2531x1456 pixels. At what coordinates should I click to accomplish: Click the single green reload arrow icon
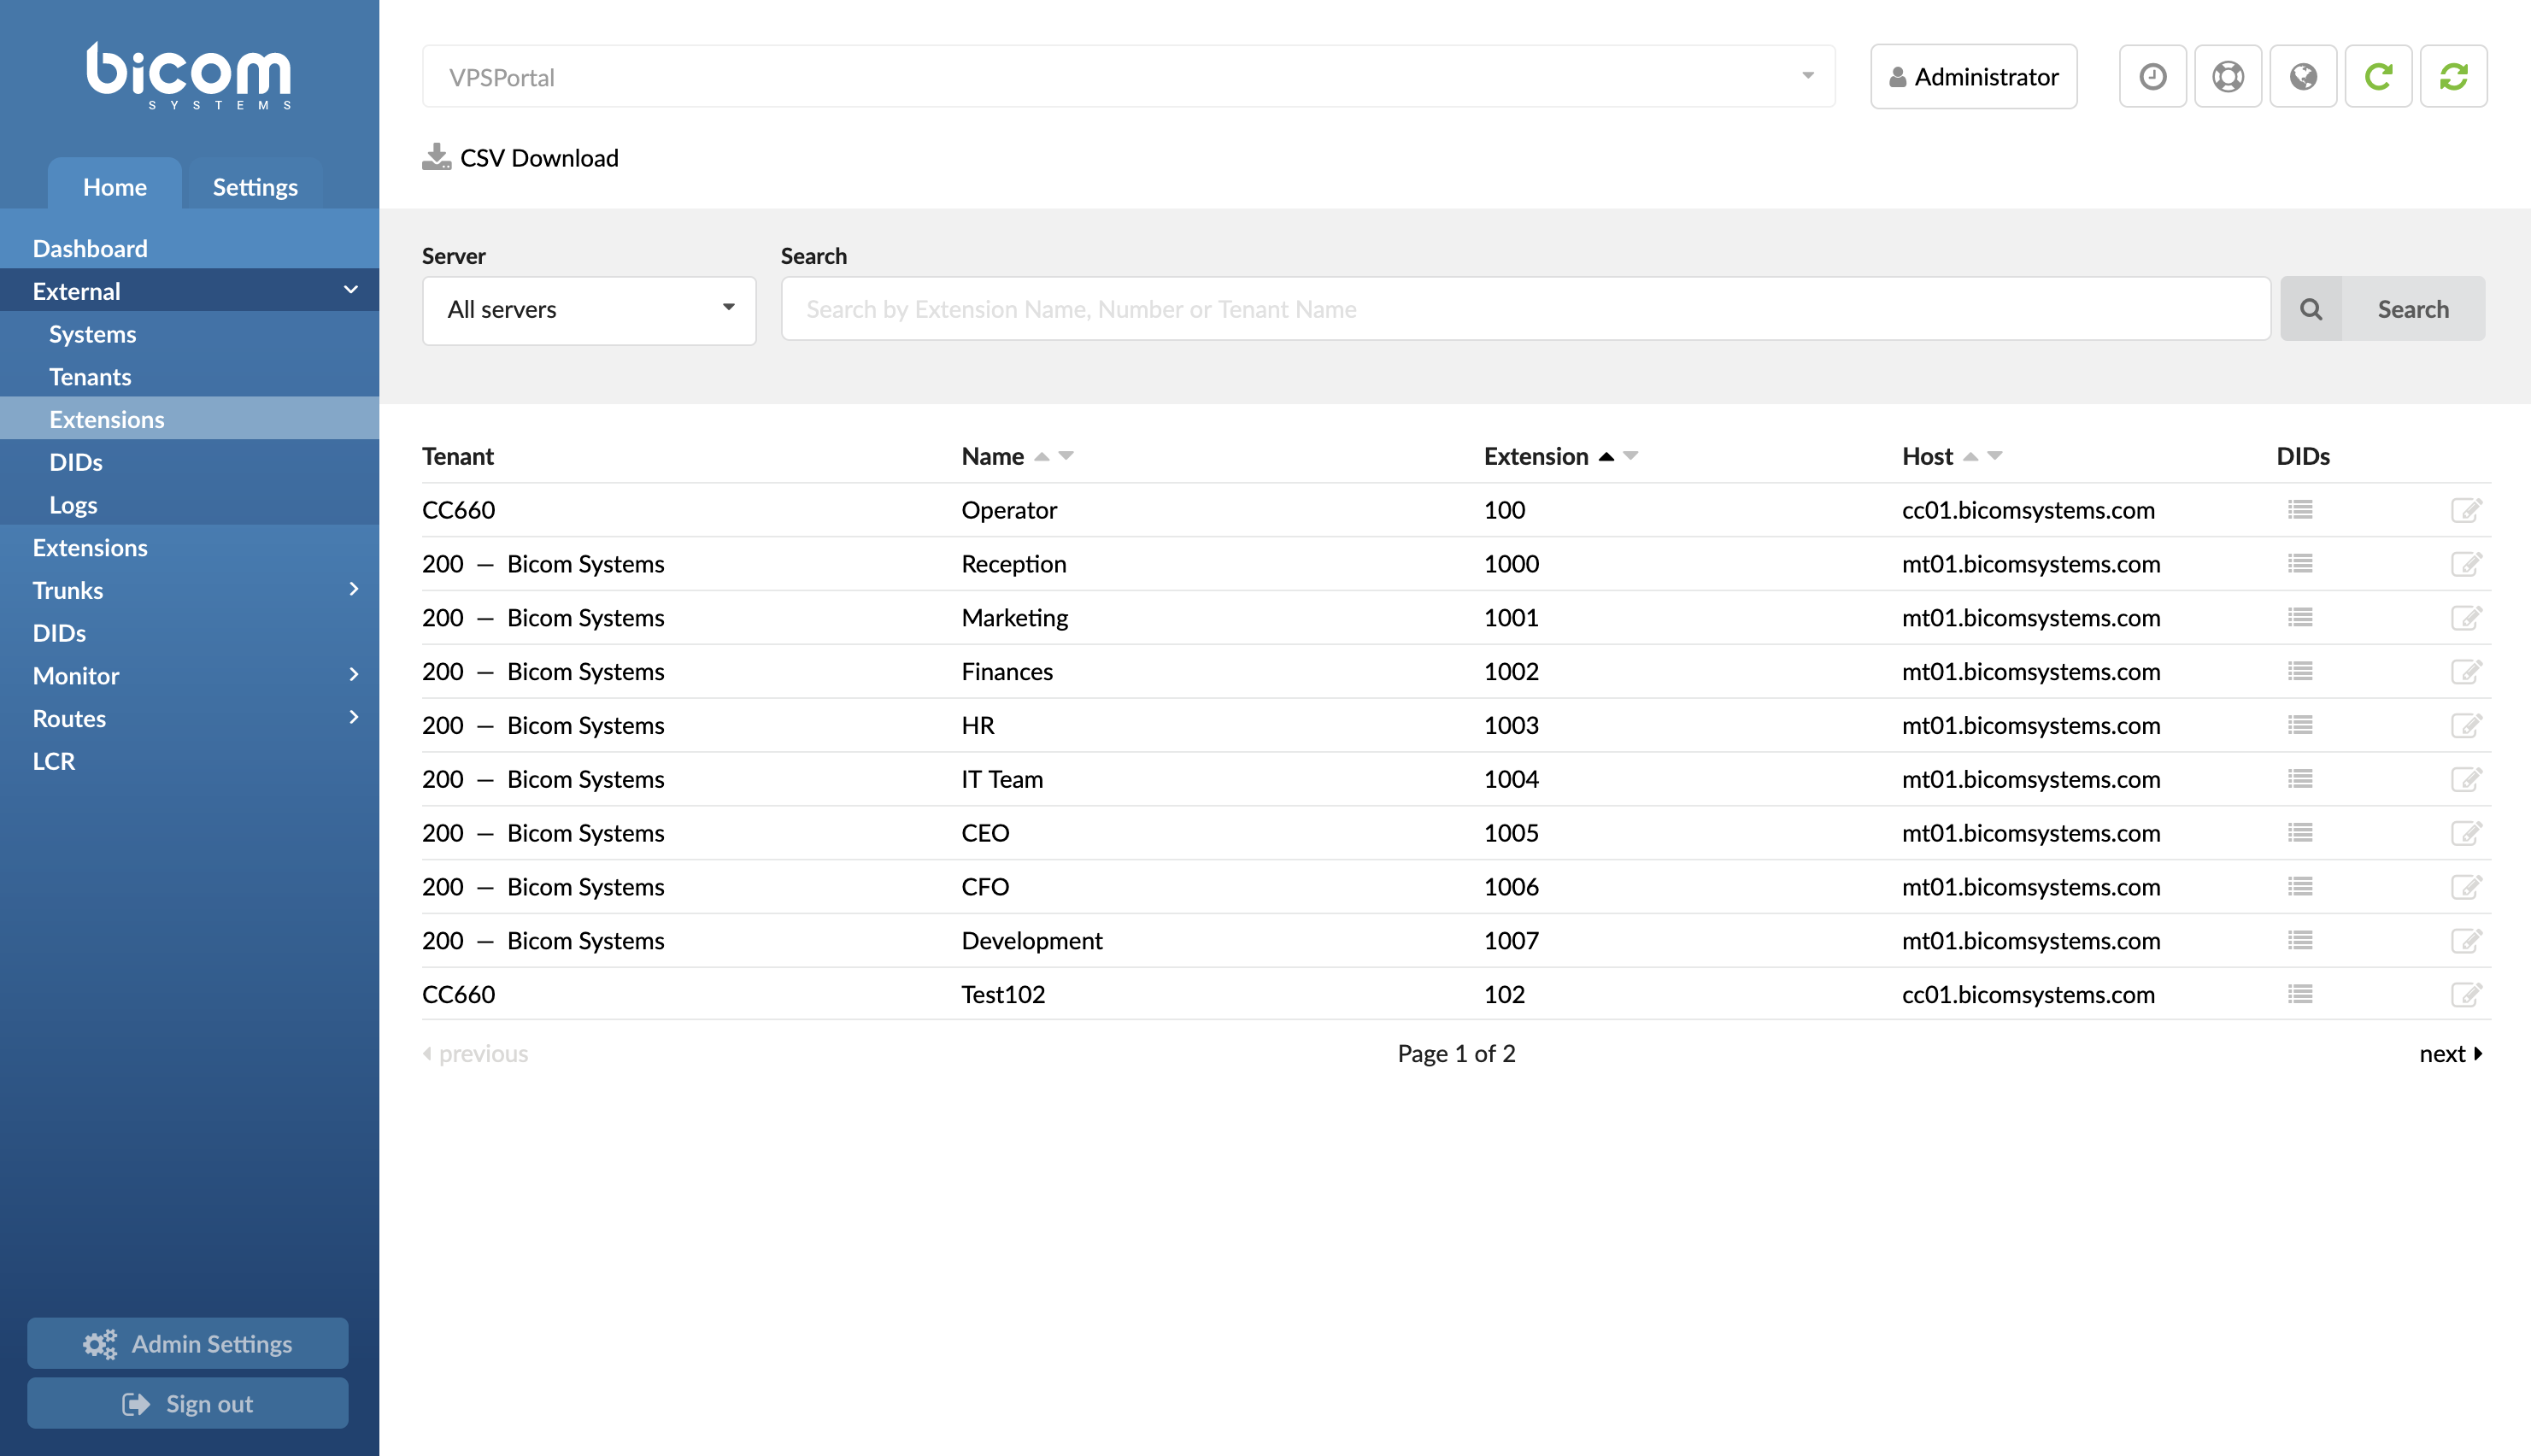[x=2378, y=77]
